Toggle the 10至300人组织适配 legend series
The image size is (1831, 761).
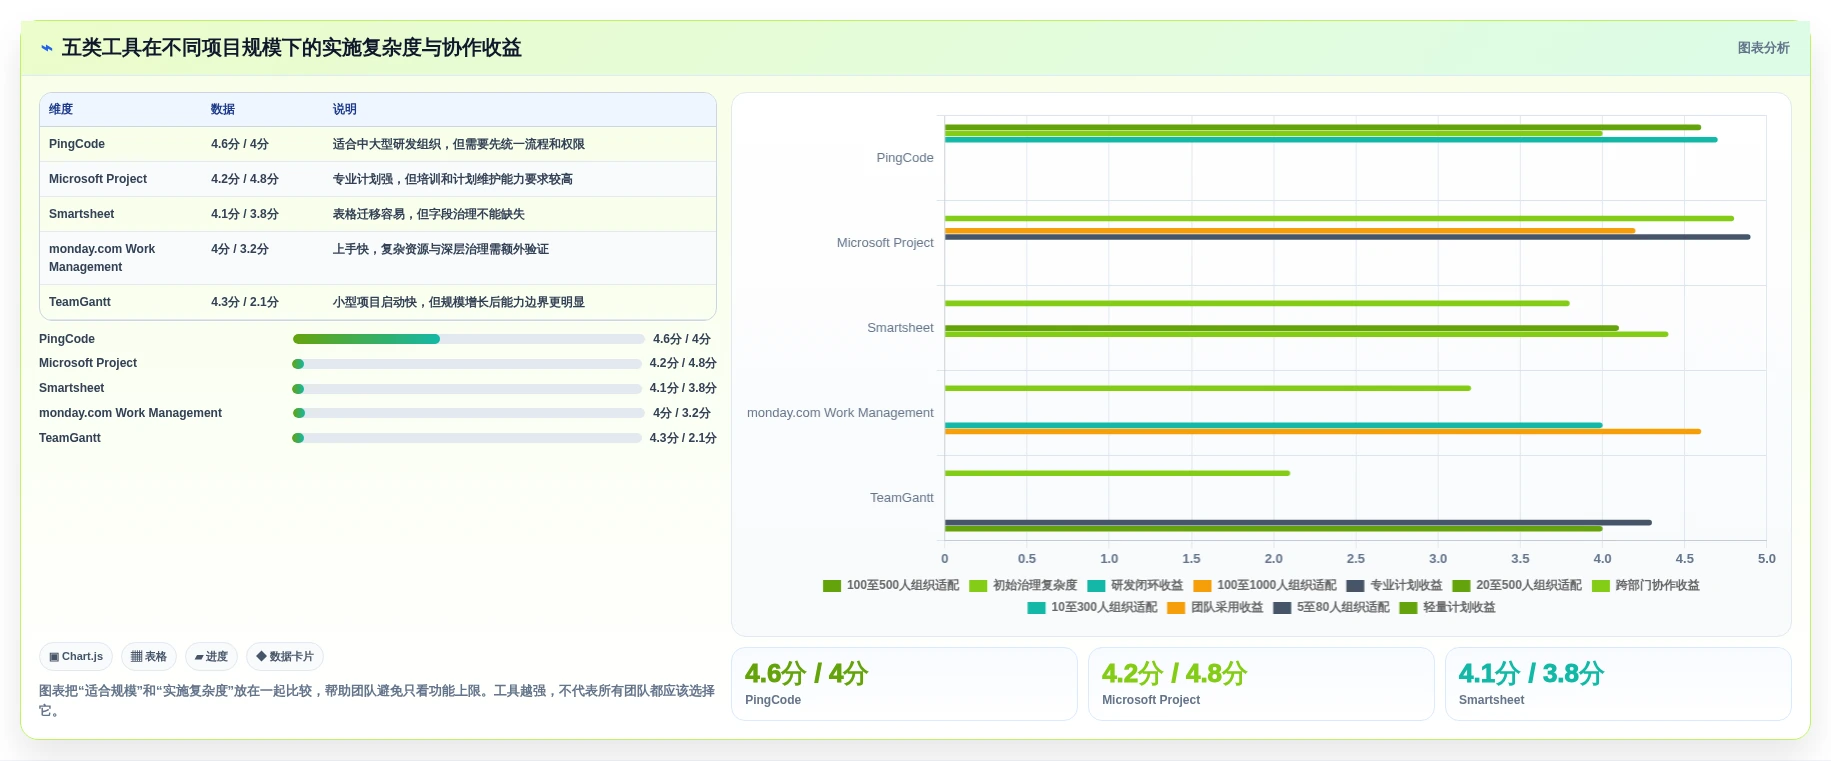1092,608
